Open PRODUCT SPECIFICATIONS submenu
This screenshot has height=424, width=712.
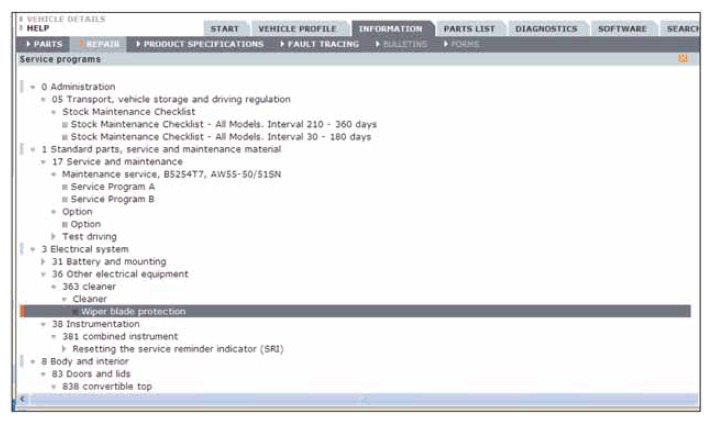(200, 44)
